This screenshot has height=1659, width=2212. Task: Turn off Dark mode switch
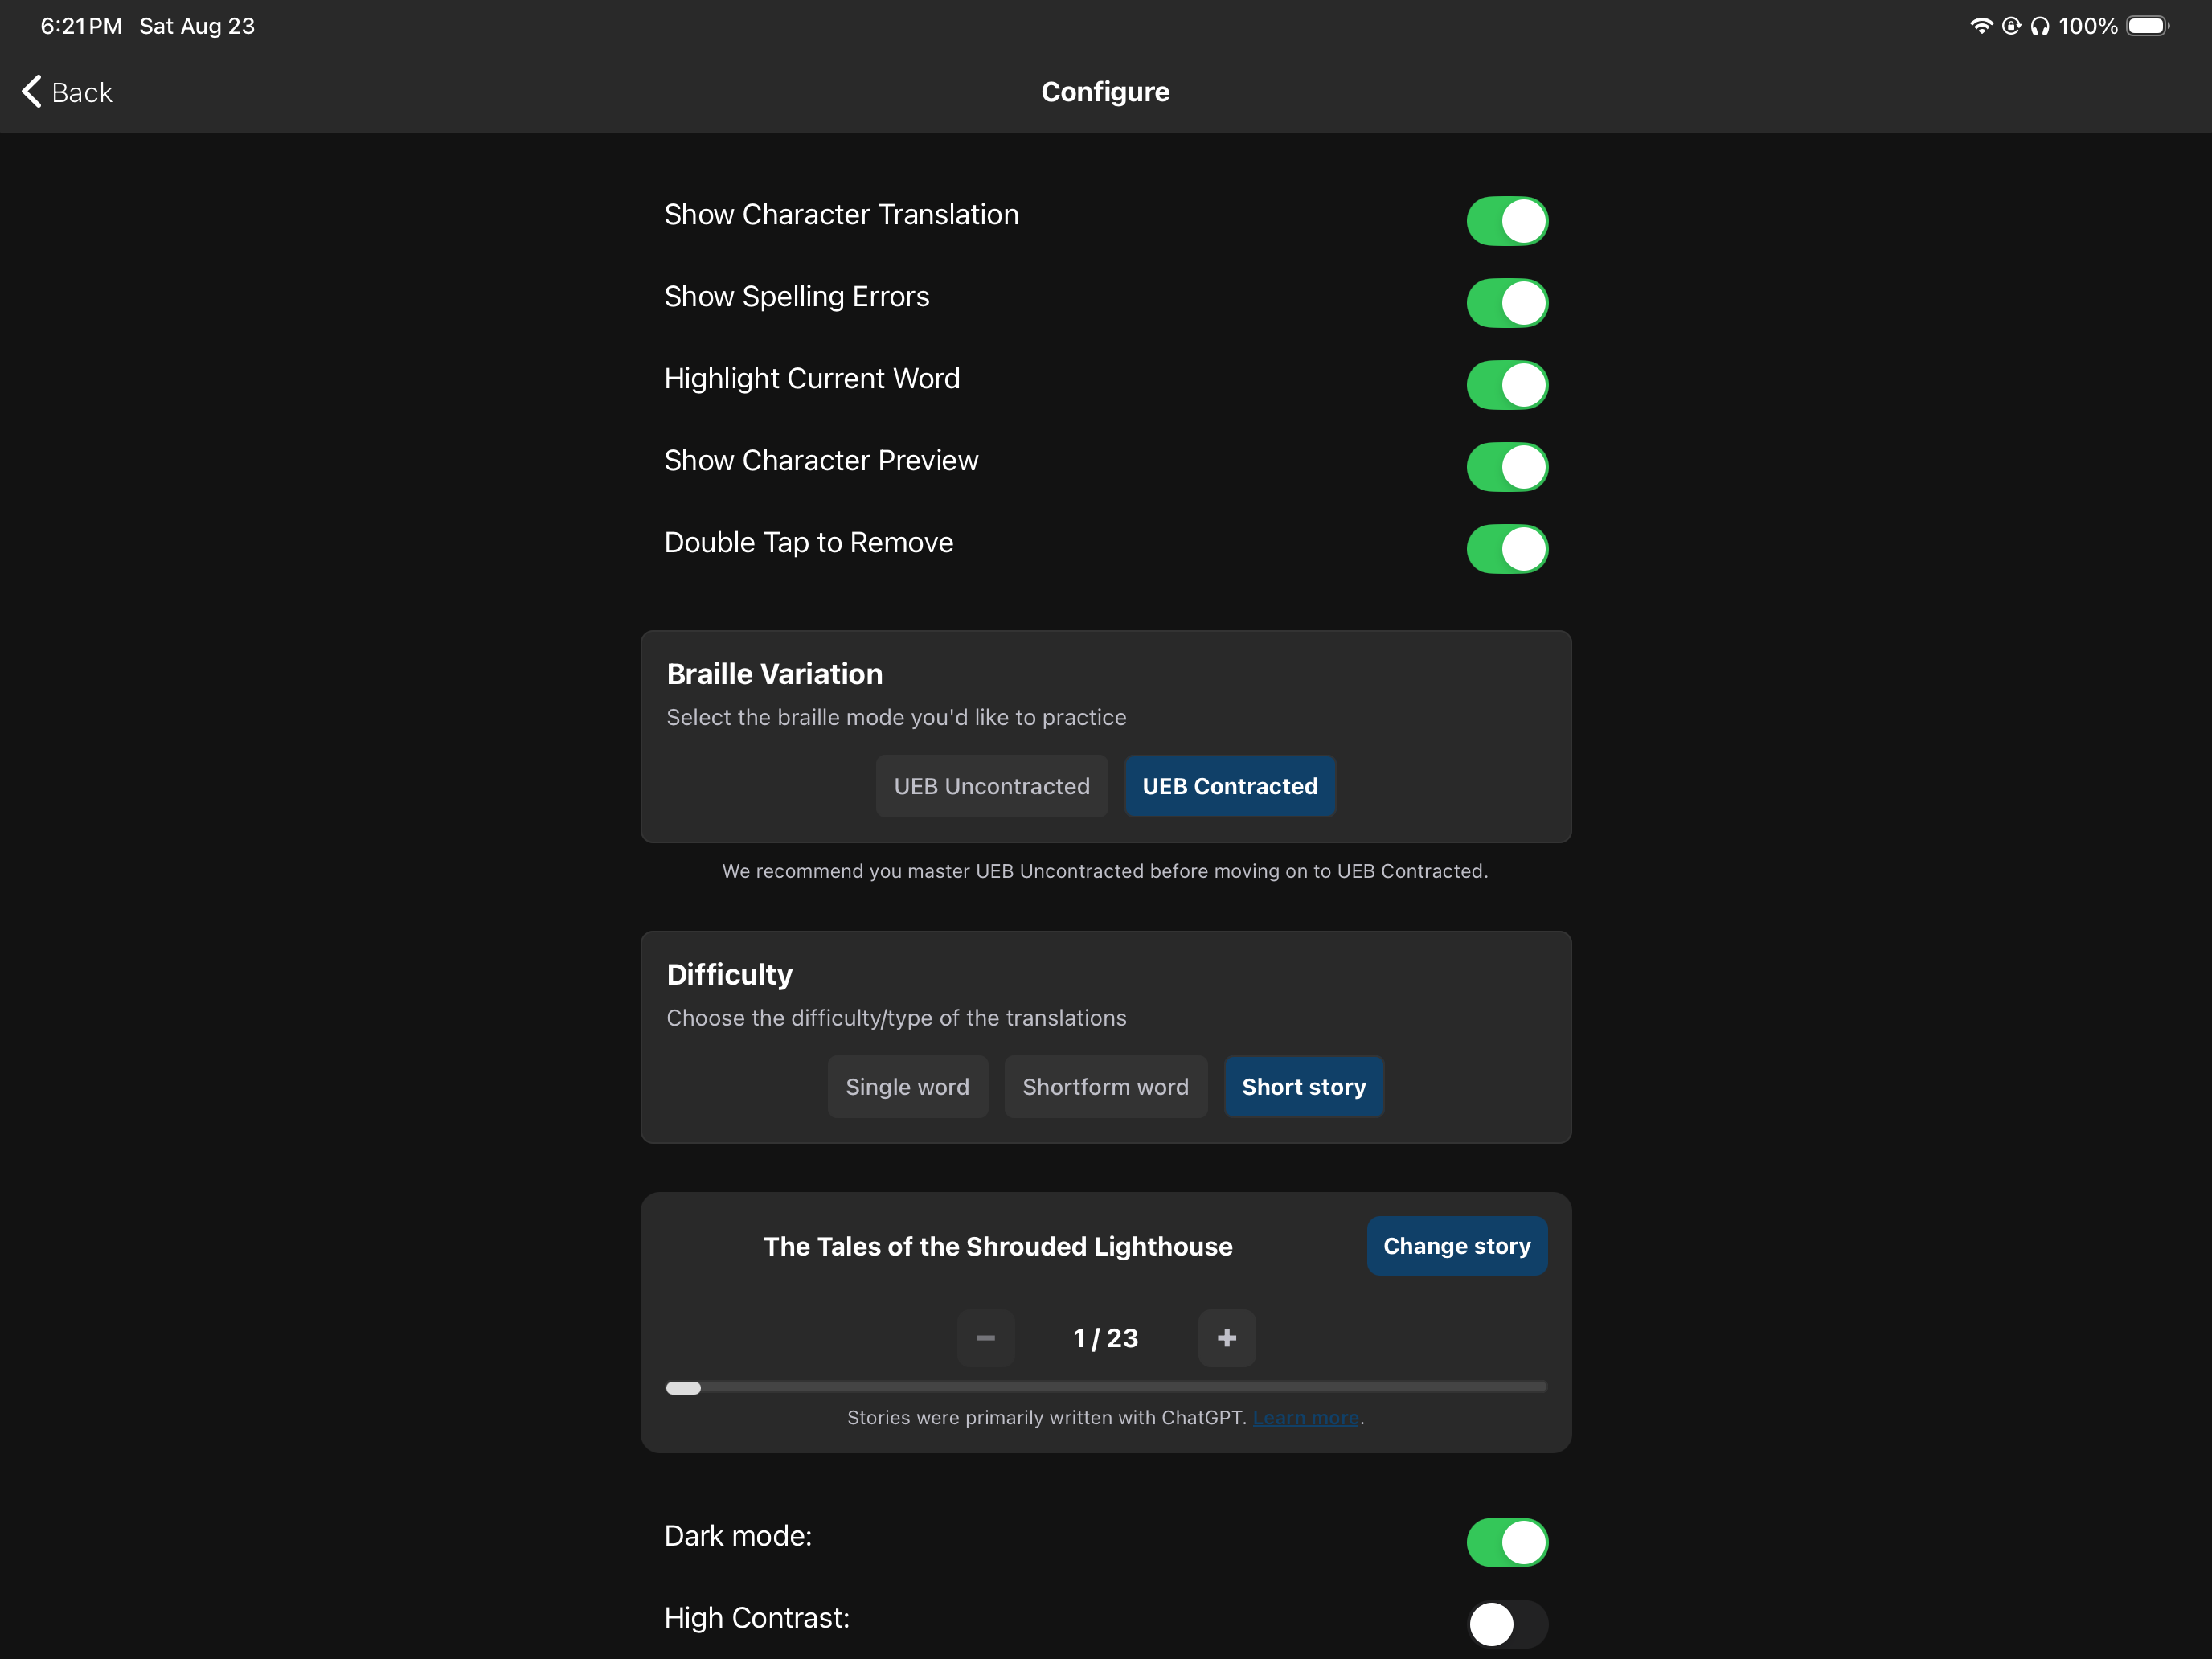(x=1507, y=1542)
